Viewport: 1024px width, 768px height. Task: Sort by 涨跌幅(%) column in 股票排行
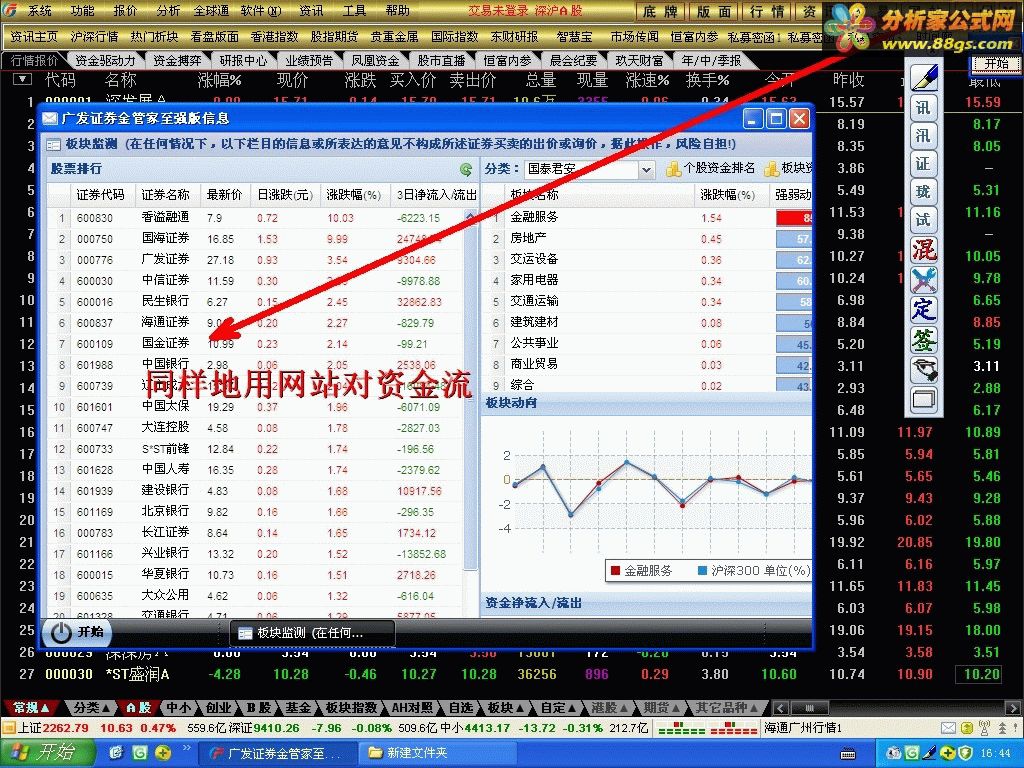pyautogui.click(x=353, y=195)
